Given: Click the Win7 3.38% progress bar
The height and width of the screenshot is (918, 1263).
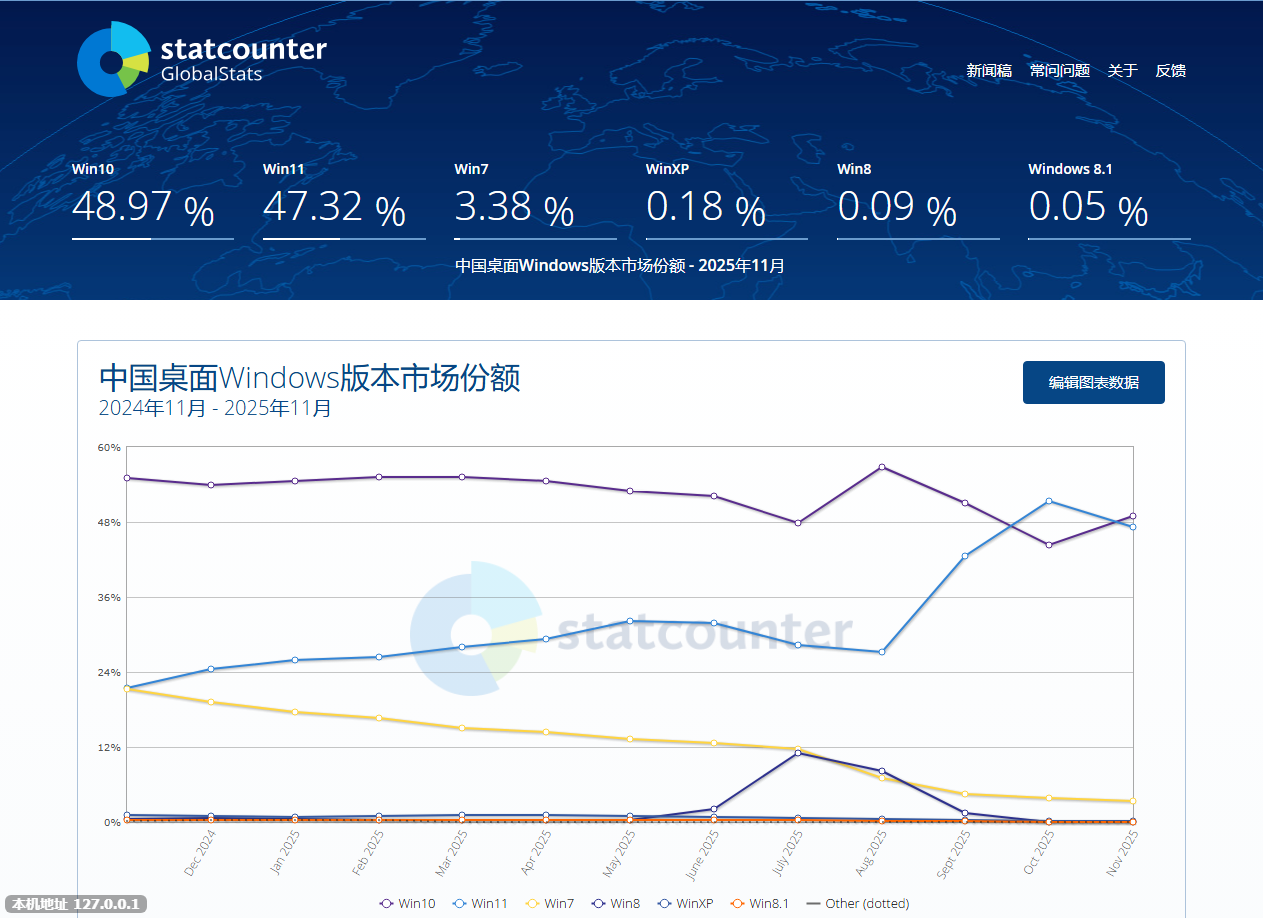Looking at the screenshot, I should 535,239.
